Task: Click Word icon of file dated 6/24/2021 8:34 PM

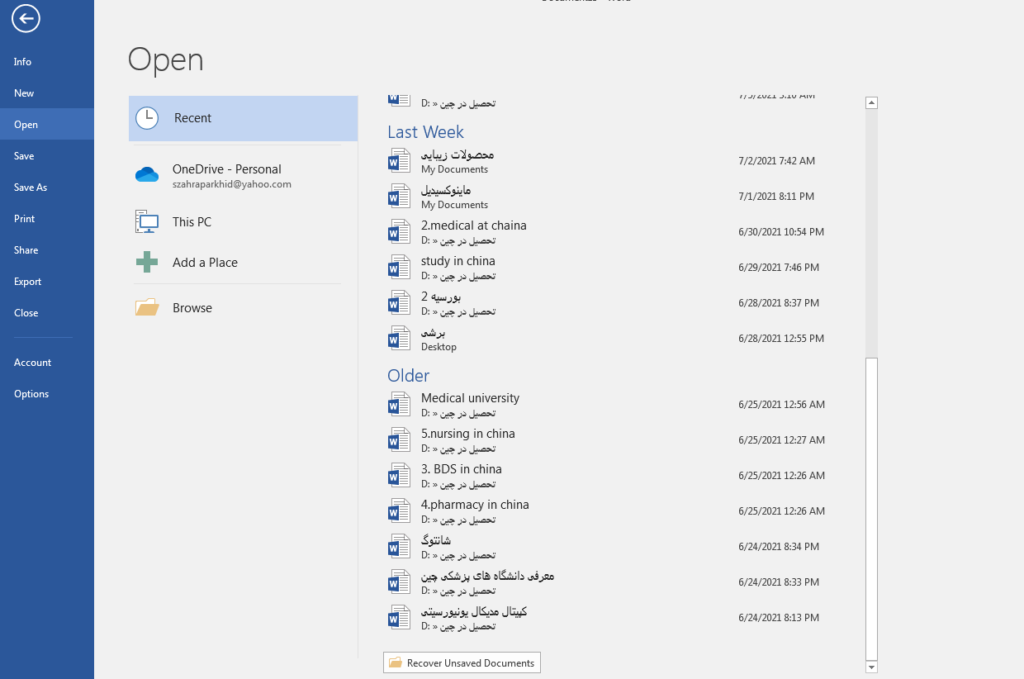Action: (399, 546)
